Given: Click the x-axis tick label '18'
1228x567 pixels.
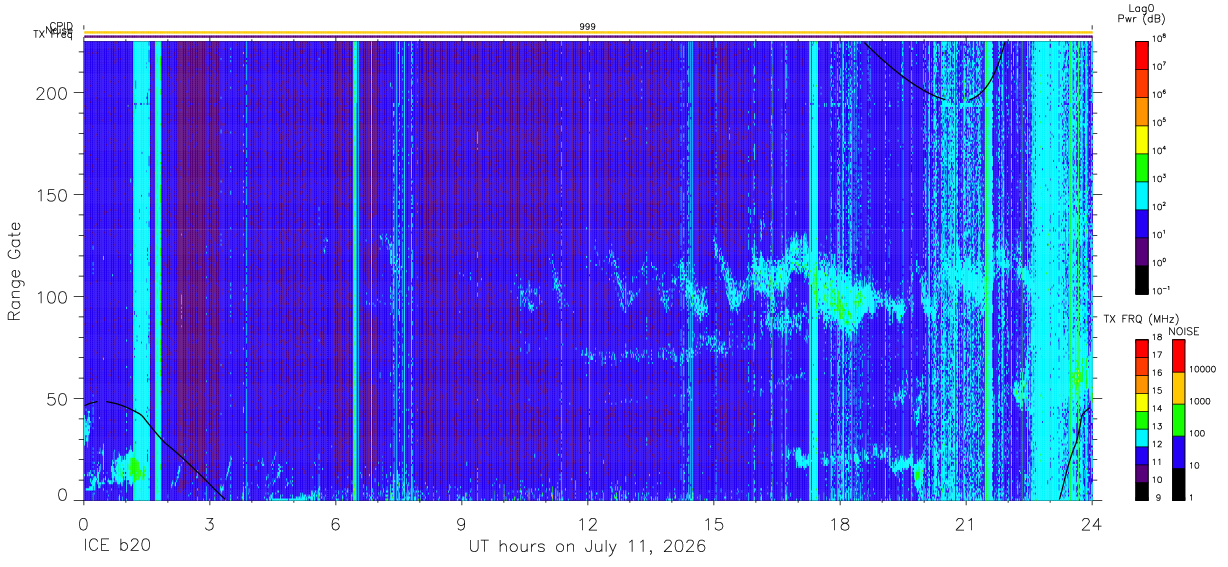Looking at the screenshot, I should coord(840,523).
